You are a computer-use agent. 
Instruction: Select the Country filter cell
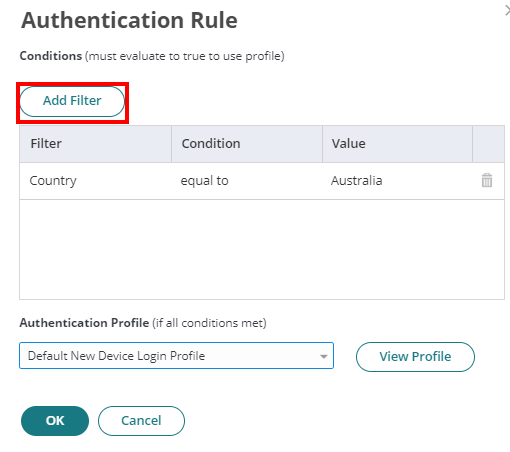pos(95,181)
